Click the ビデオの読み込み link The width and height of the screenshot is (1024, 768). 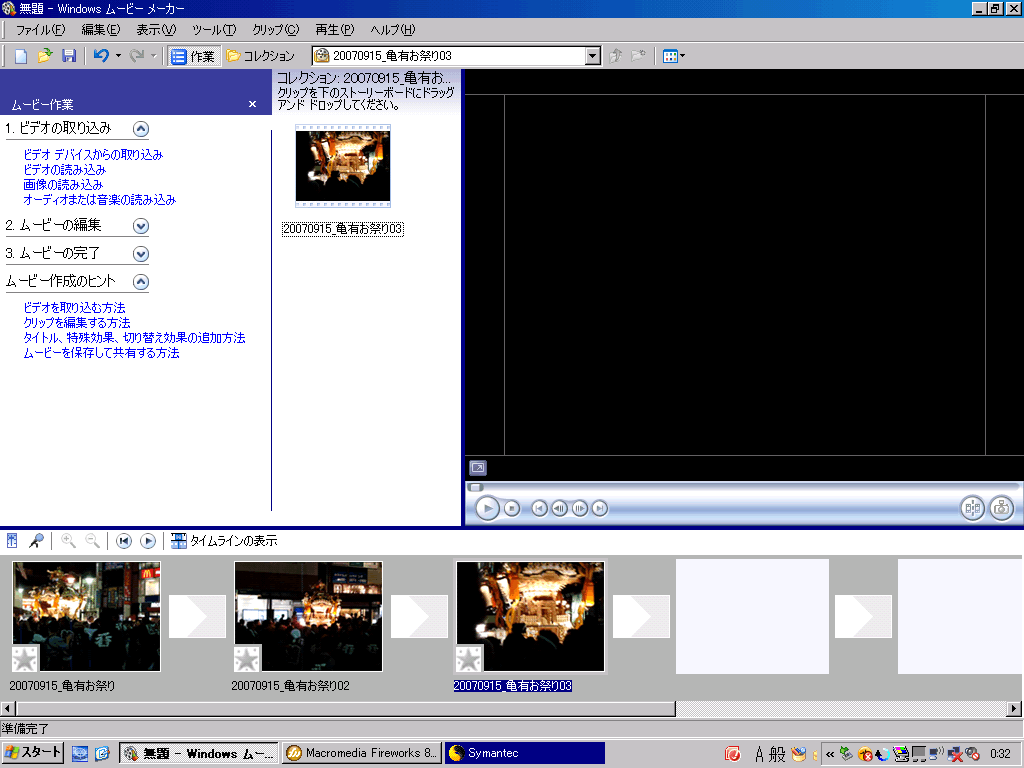[x=64, y=170]
